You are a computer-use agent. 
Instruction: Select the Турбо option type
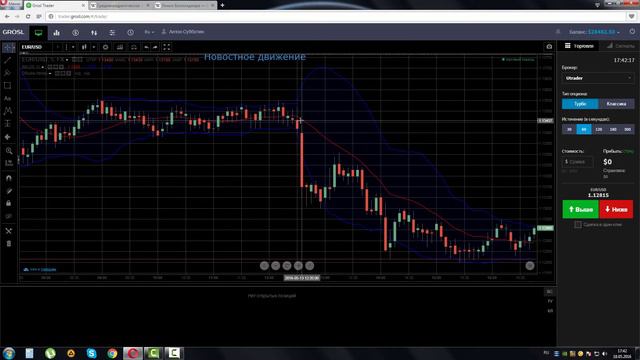click(580, 104)
